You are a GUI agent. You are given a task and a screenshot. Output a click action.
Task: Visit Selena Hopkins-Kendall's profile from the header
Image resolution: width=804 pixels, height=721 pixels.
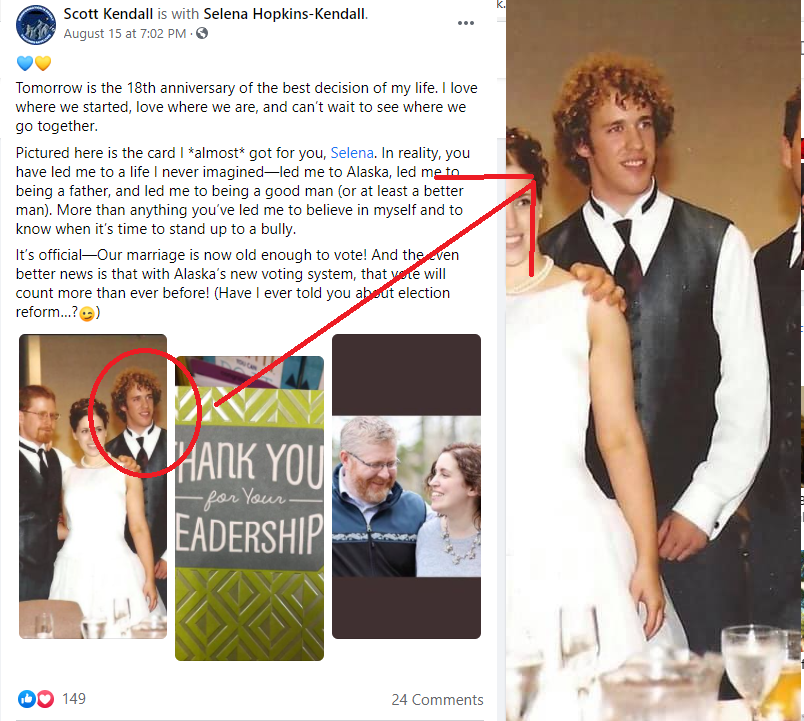tap(285, 14)
